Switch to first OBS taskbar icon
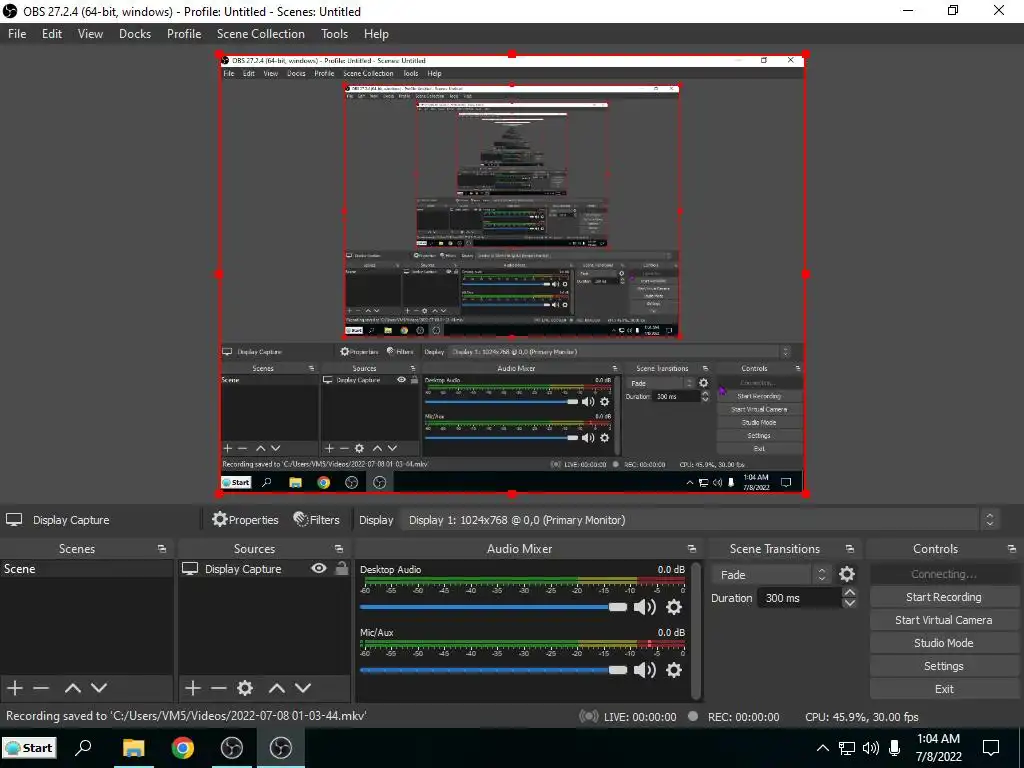This screenshot has height=768, width=1024. [232, 748]
